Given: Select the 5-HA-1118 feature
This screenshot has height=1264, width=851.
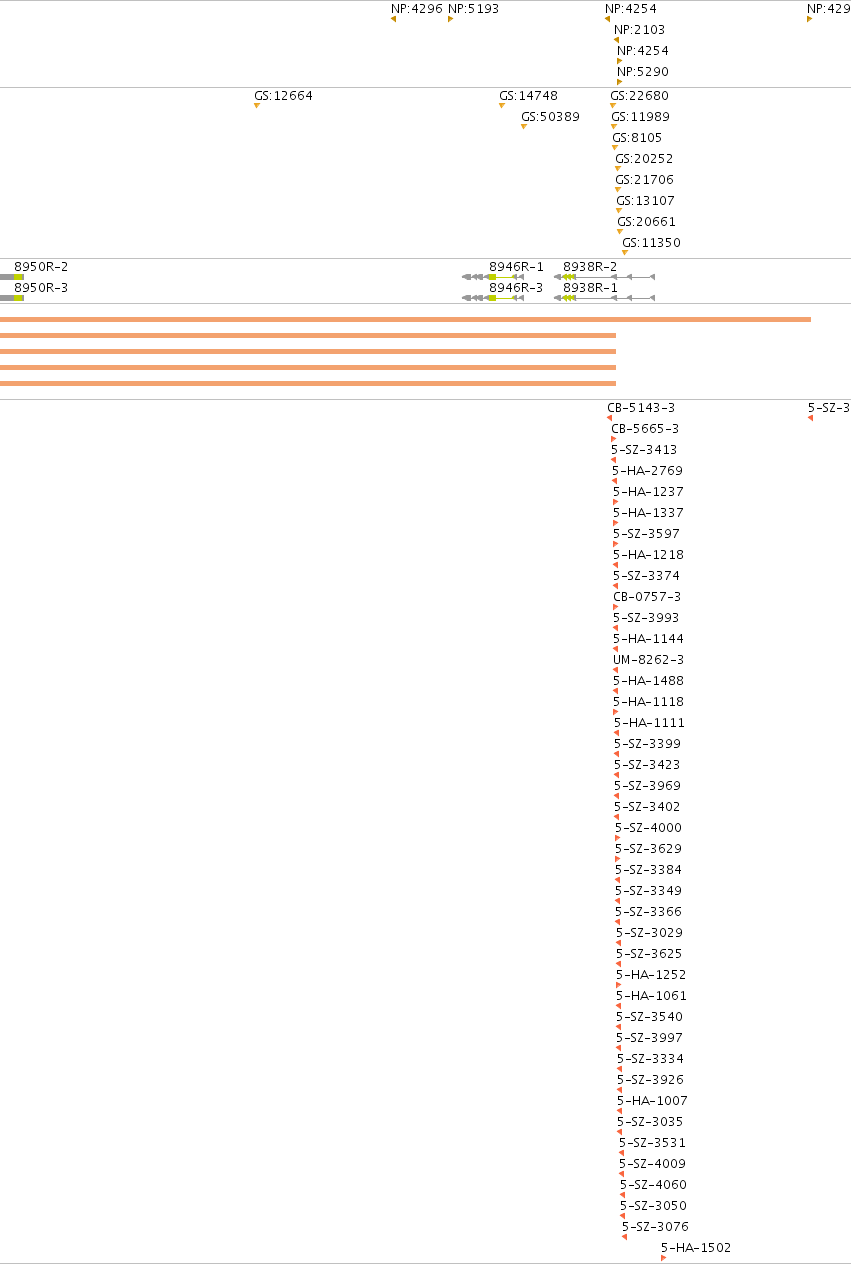Looking at the screenshot, I should (648, 702).
